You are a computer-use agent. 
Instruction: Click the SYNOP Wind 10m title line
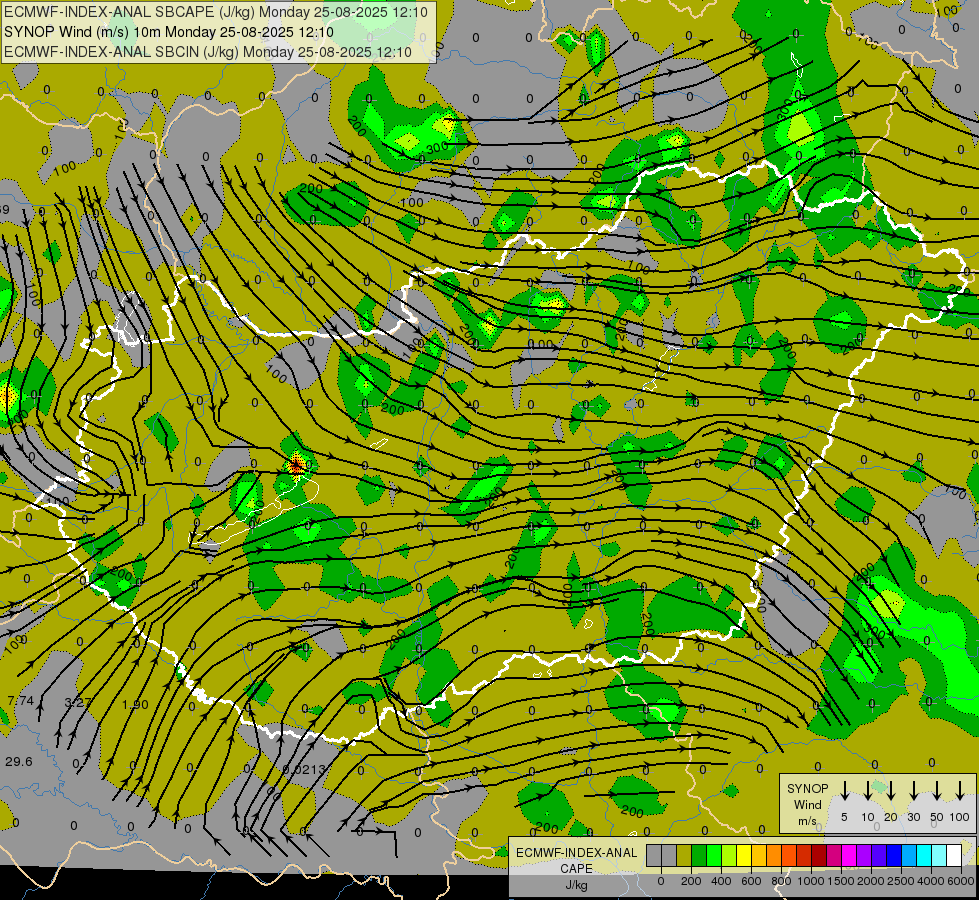pyautogui.click(x=169, y=32)
